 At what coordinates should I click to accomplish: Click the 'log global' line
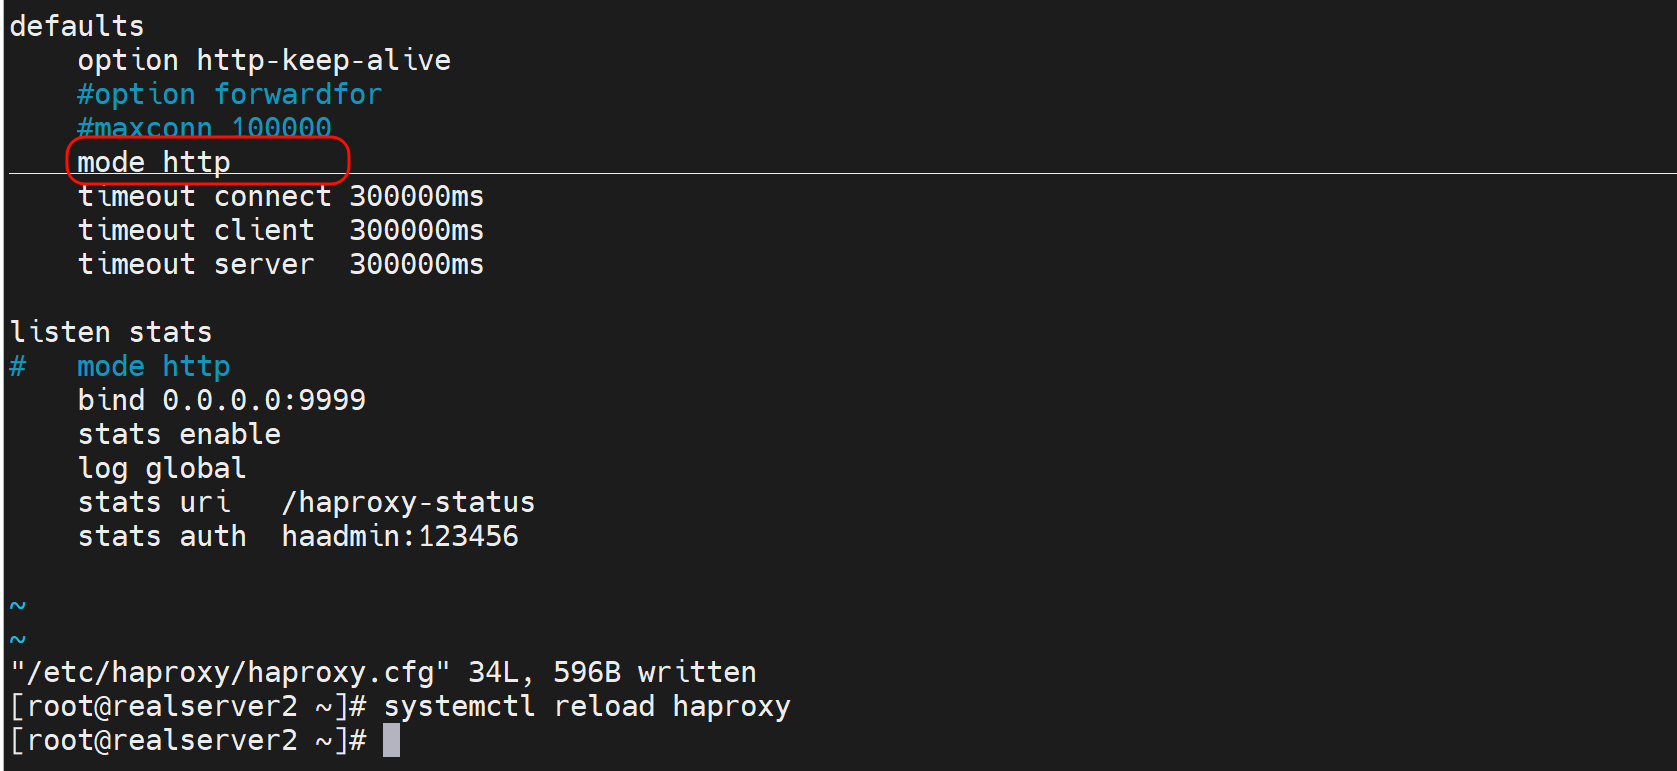coord(162,468)
